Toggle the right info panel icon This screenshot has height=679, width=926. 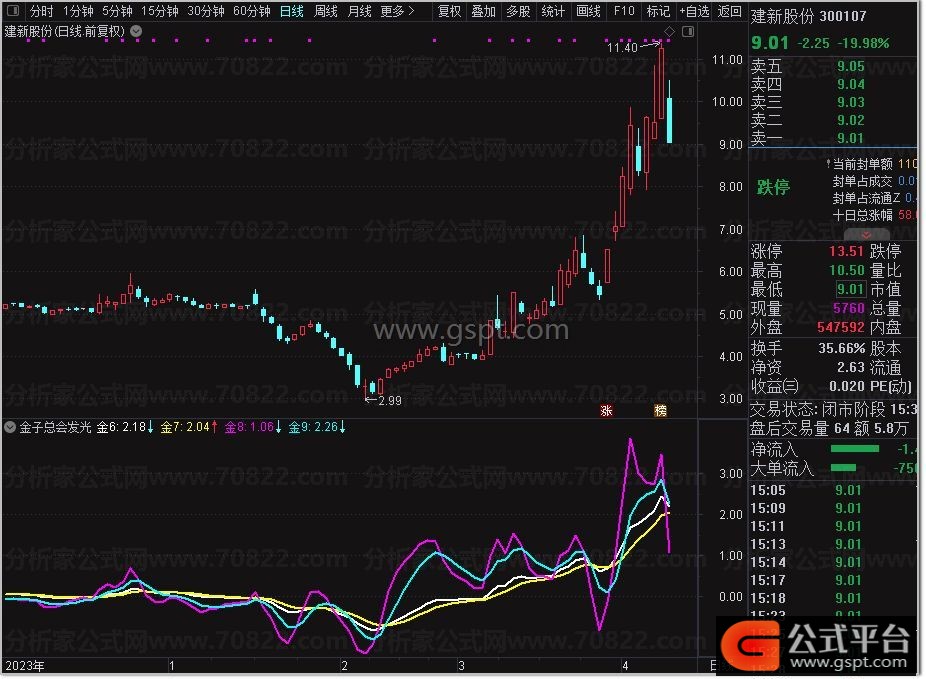688,31
